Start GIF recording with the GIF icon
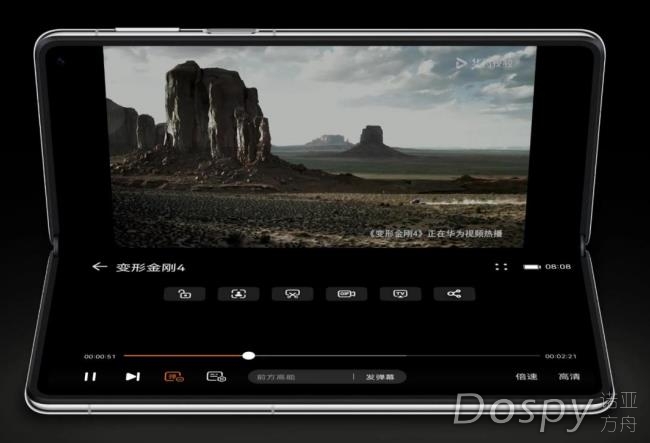 point(346,294)
